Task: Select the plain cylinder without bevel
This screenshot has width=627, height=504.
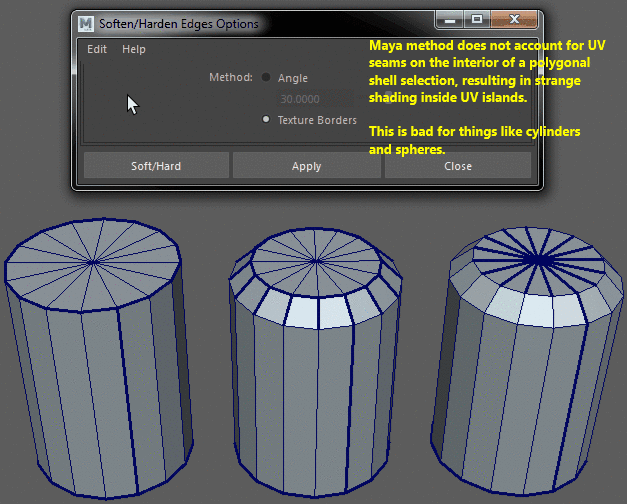Action: tap(98, 358)
